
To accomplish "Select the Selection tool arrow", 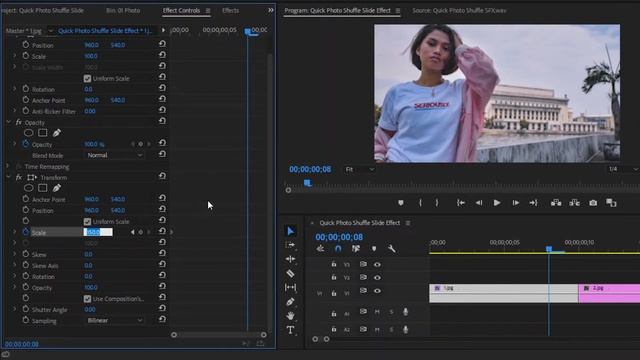I will (290, 231).
